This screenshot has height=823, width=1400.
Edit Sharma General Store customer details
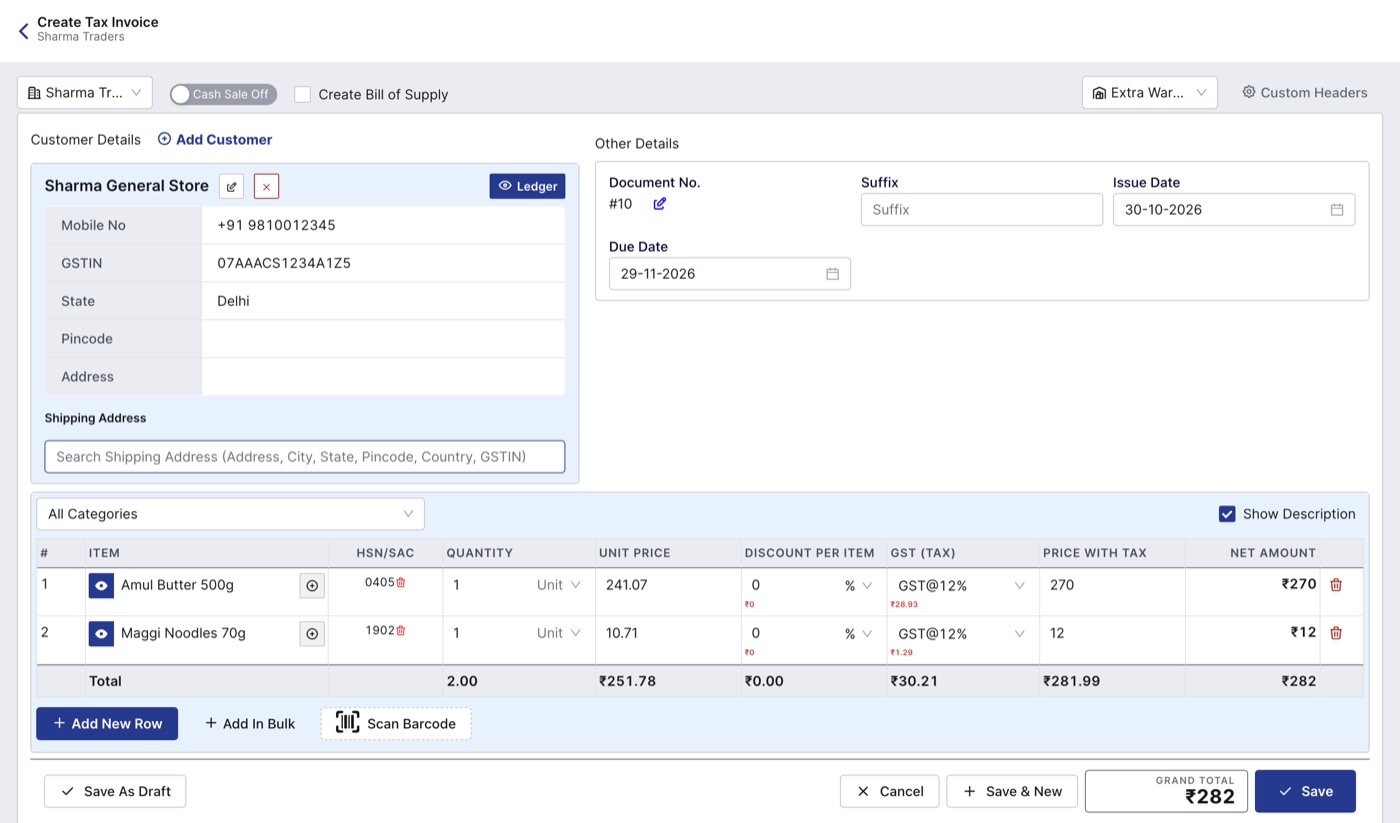[x=231, y=186]
